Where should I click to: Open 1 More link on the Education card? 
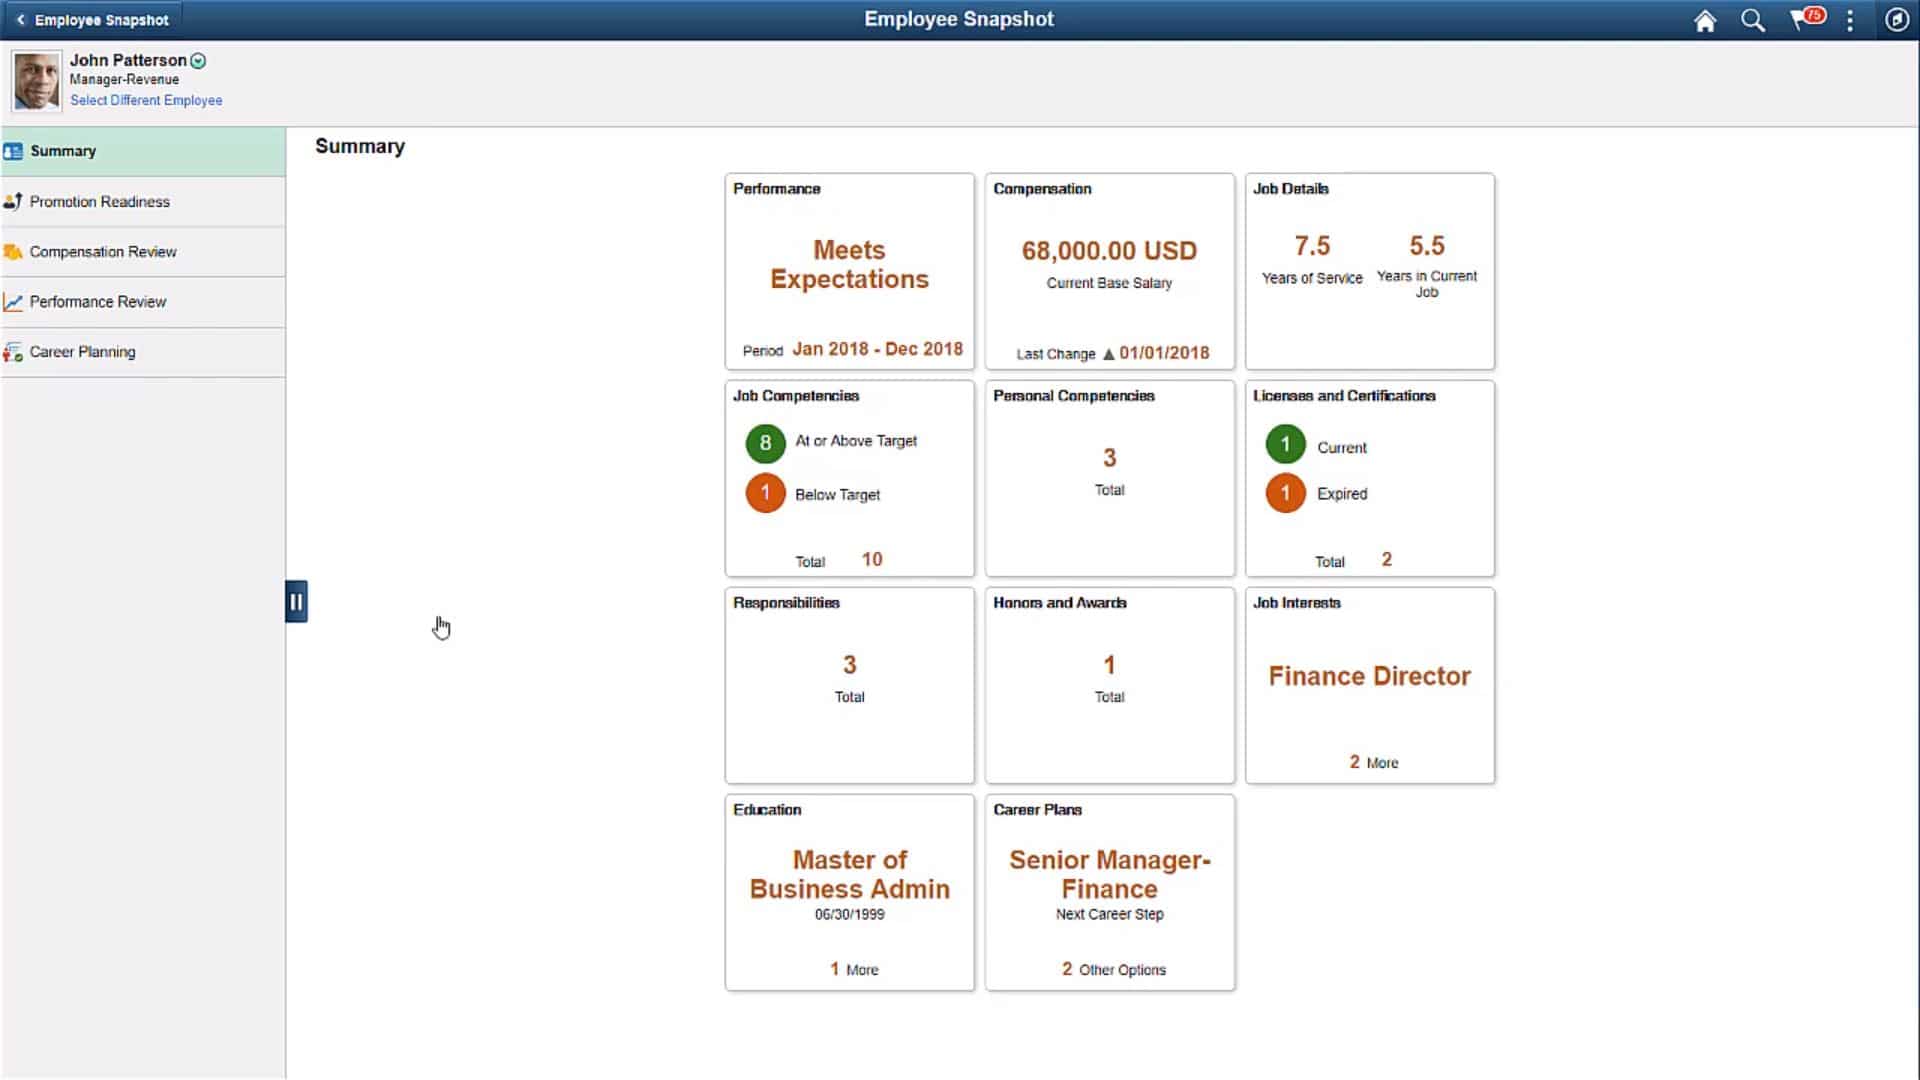[854, 969]
